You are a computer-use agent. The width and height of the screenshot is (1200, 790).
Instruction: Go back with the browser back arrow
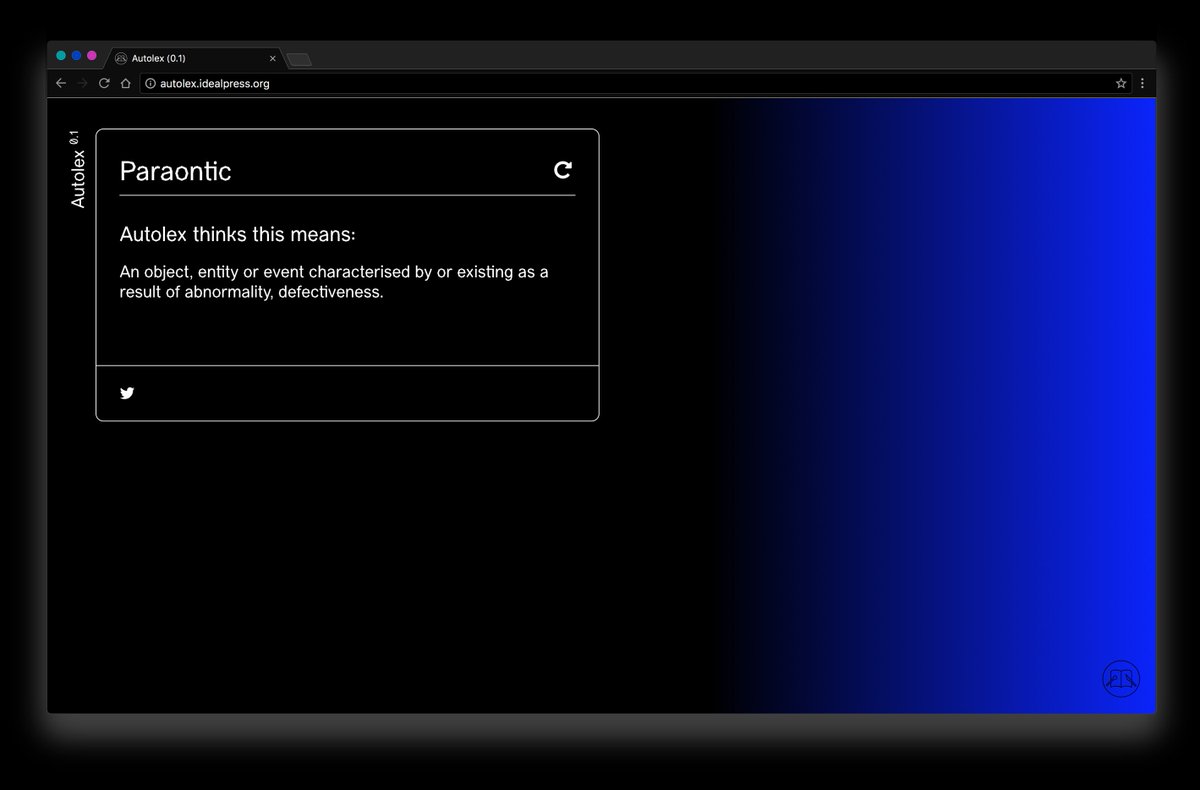62,84
